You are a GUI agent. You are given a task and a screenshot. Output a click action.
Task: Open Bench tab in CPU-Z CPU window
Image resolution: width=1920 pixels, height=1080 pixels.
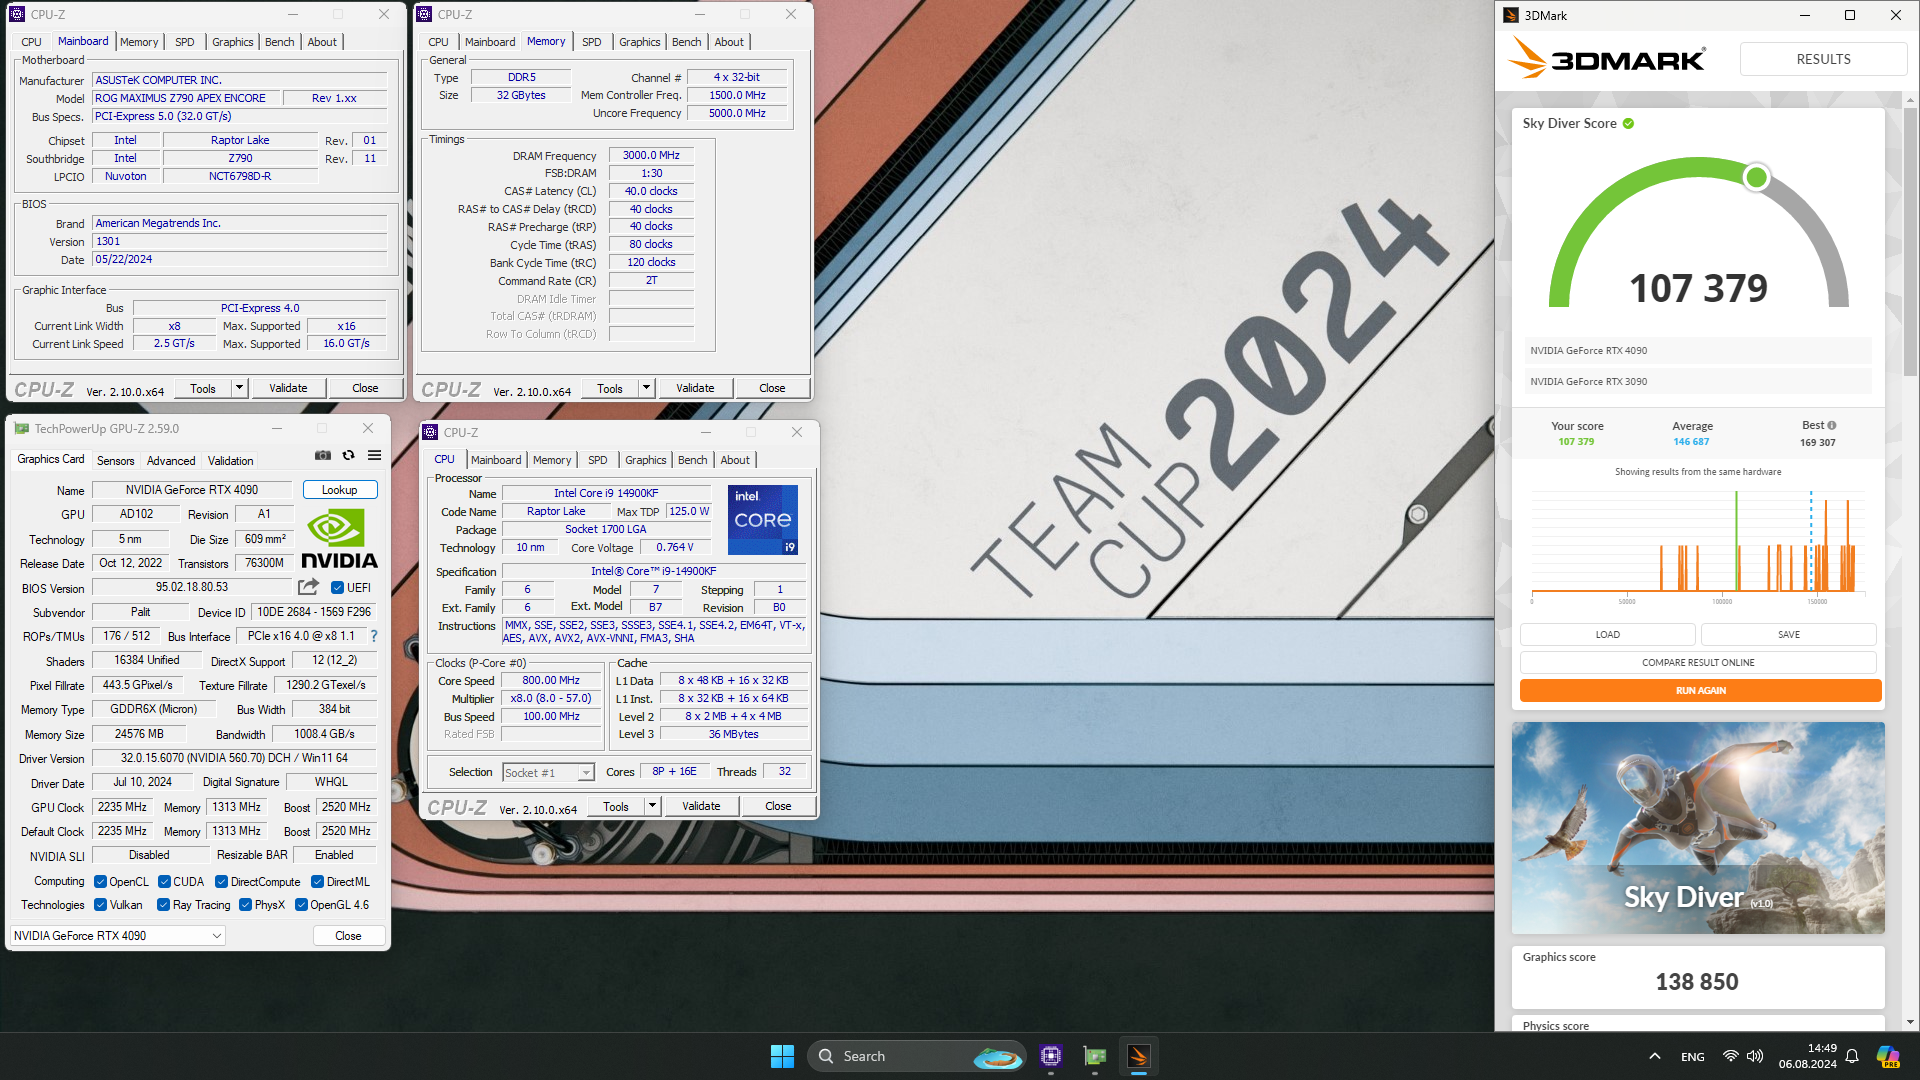(692, 460)
